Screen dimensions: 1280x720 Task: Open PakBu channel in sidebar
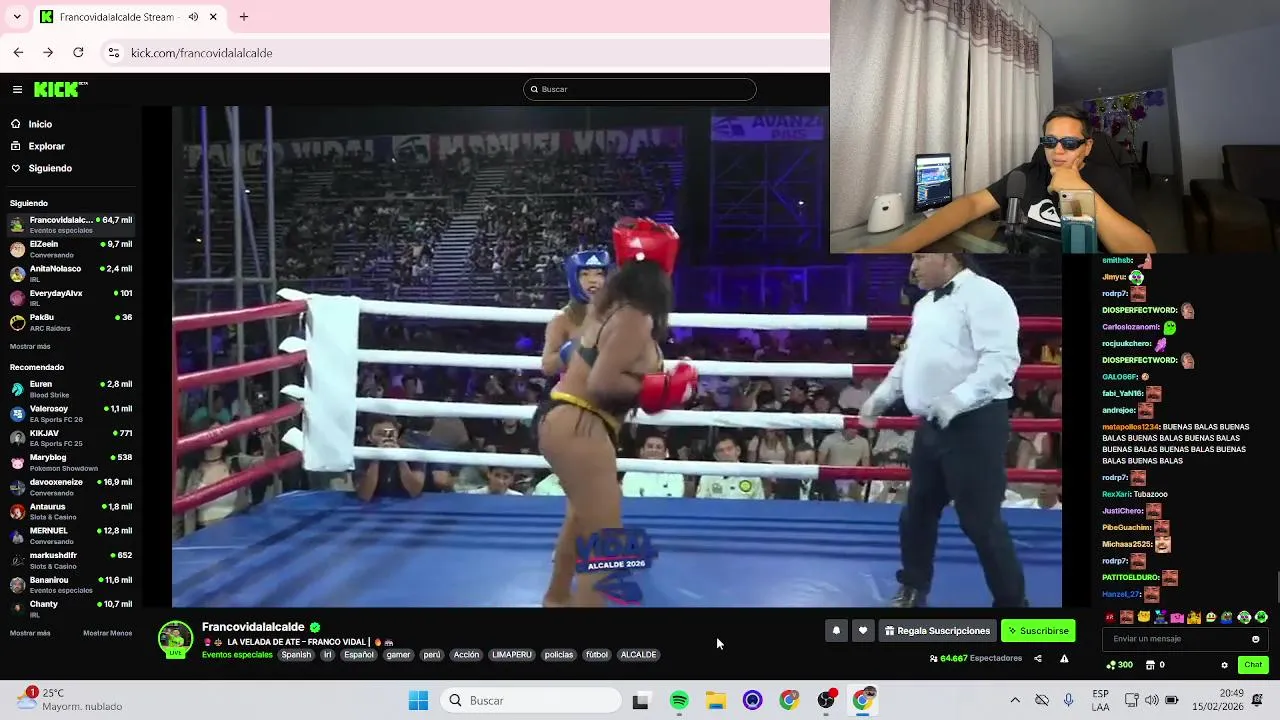click(70, 322)
